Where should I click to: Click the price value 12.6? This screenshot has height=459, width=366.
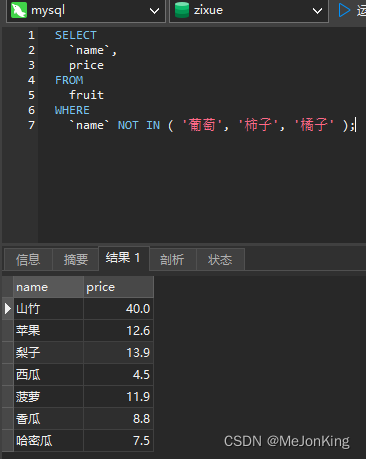[x=138, y=331]
